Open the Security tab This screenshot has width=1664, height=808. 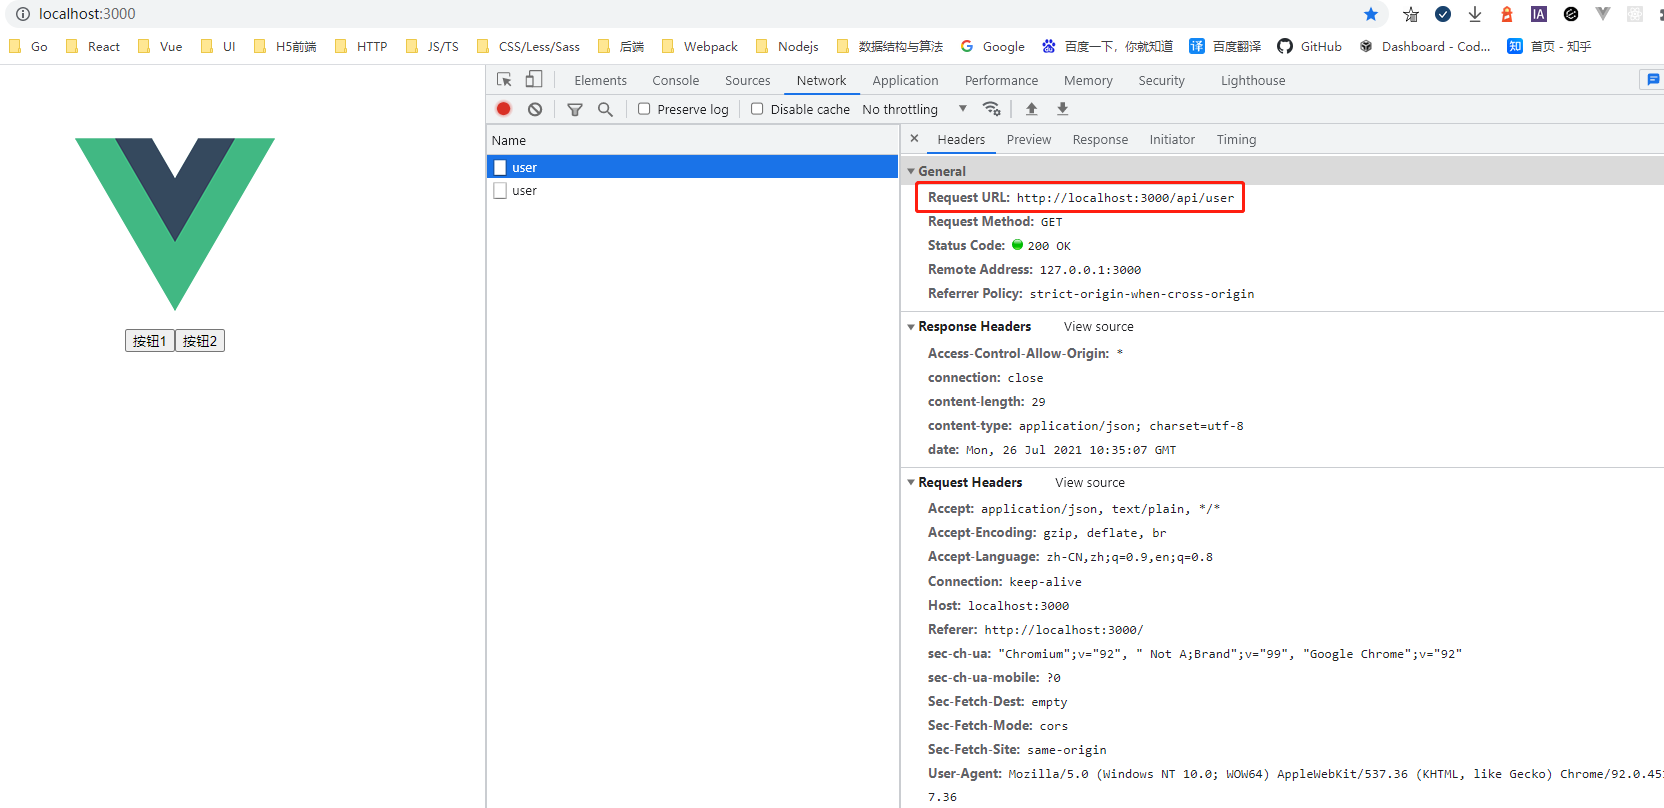[x=1161, y=80]
